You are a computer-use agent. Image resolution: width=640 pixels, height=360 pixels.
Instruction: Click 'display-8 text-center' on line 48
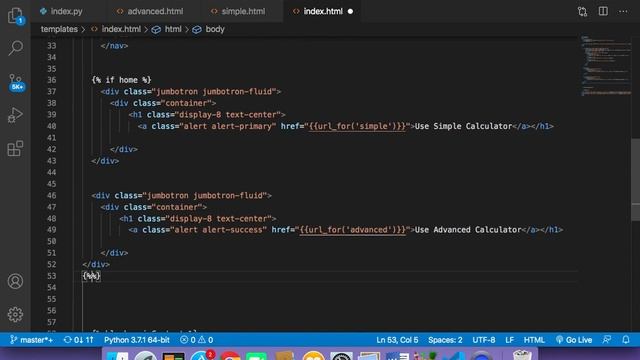[218, 218]
